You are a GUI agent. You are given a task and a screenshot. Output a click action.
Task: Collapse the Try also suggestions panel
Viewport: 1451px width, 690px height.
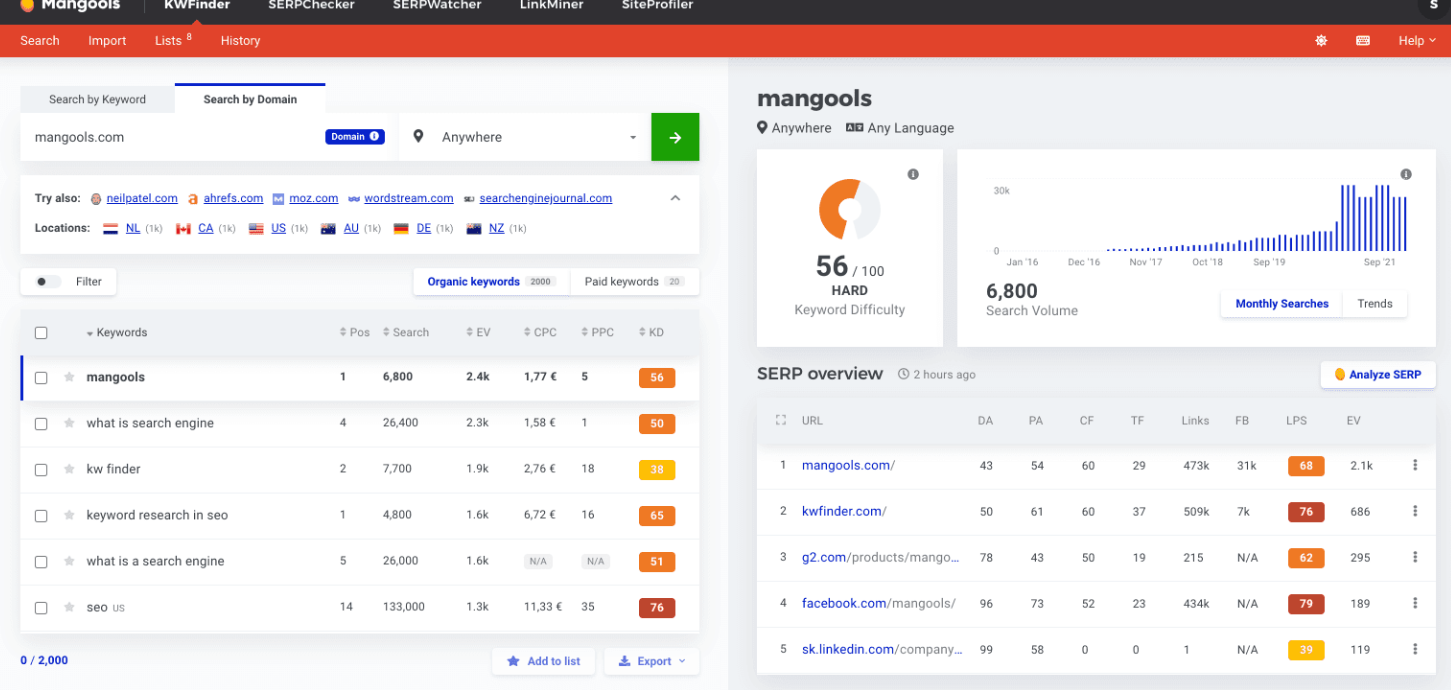[x=675, y=198]
